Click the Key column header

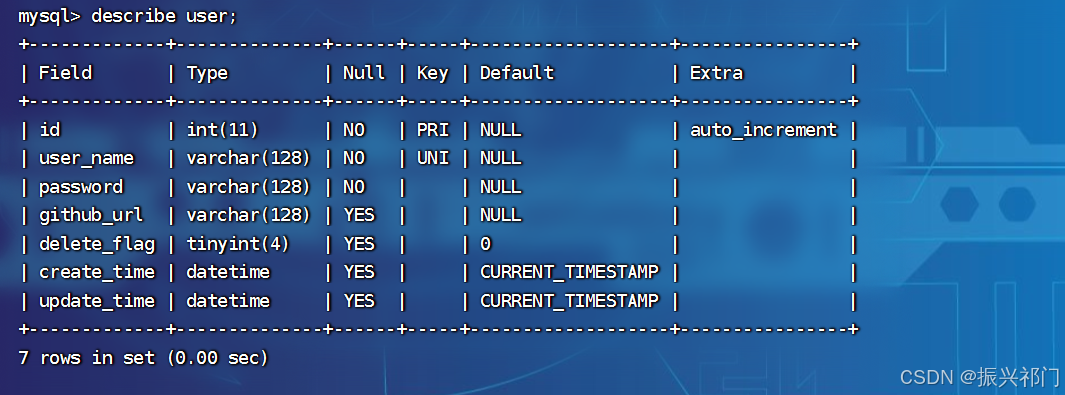433,73
